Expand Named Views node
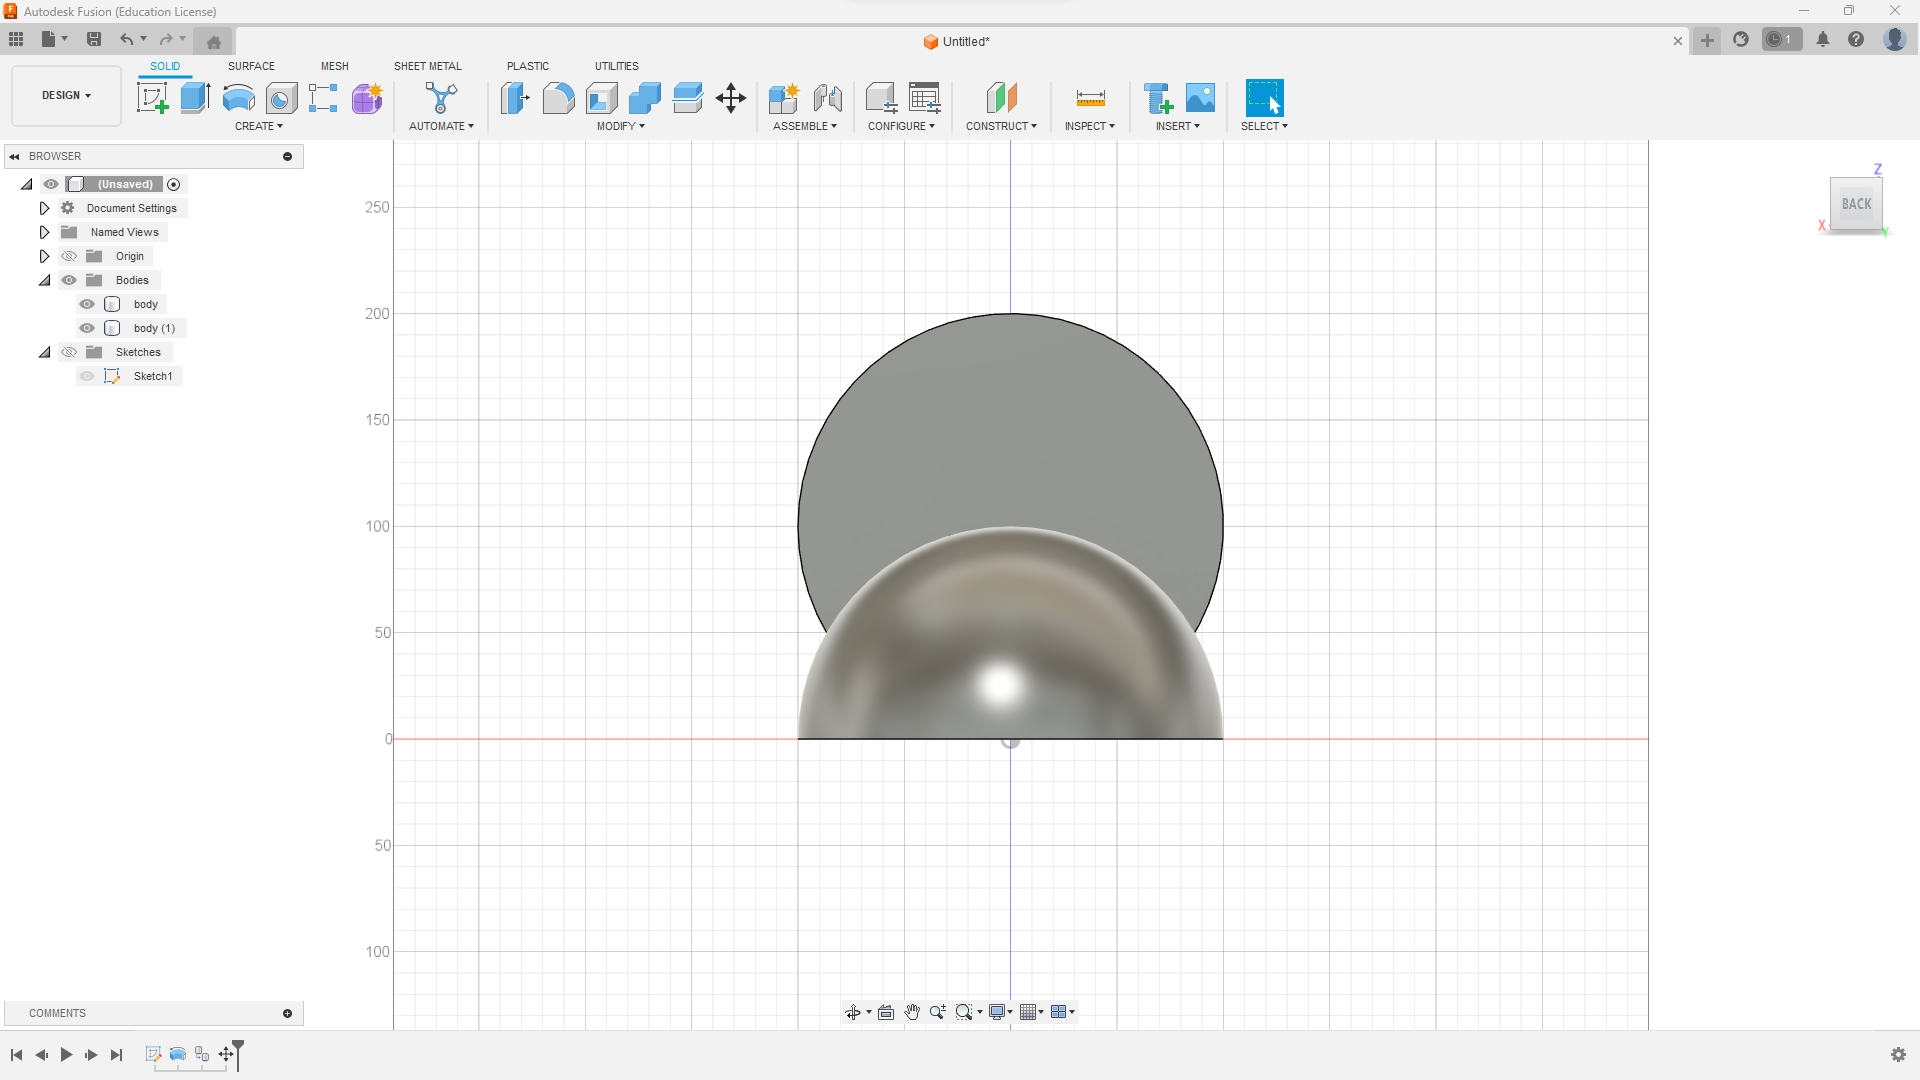This screenshot has width=1920, height=1080. click(x=44, y=232)
